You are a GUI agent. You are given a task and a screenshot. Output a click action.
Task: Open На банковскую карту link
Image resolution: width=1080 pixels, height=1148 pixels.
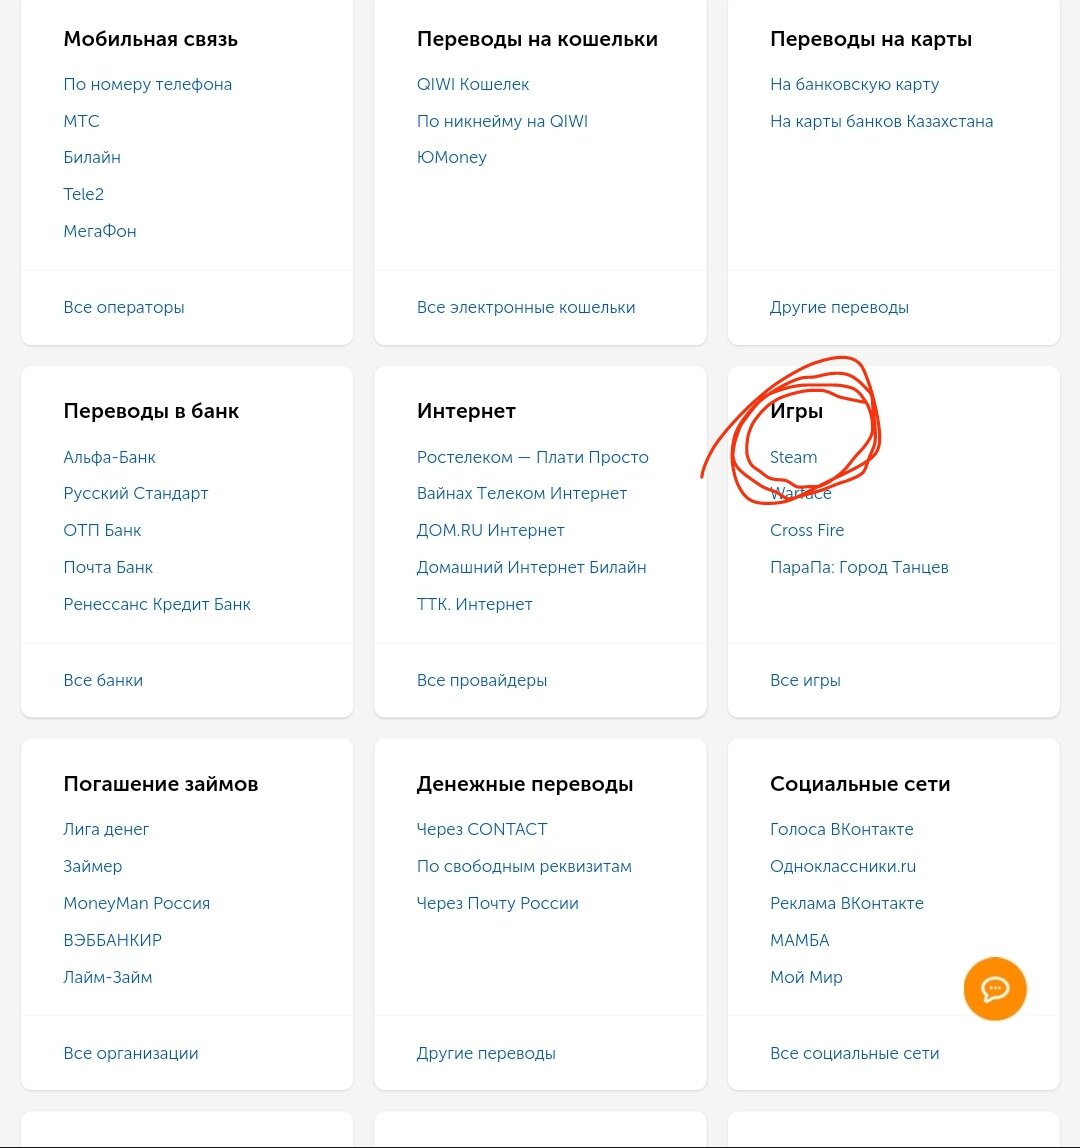point(854,84)
